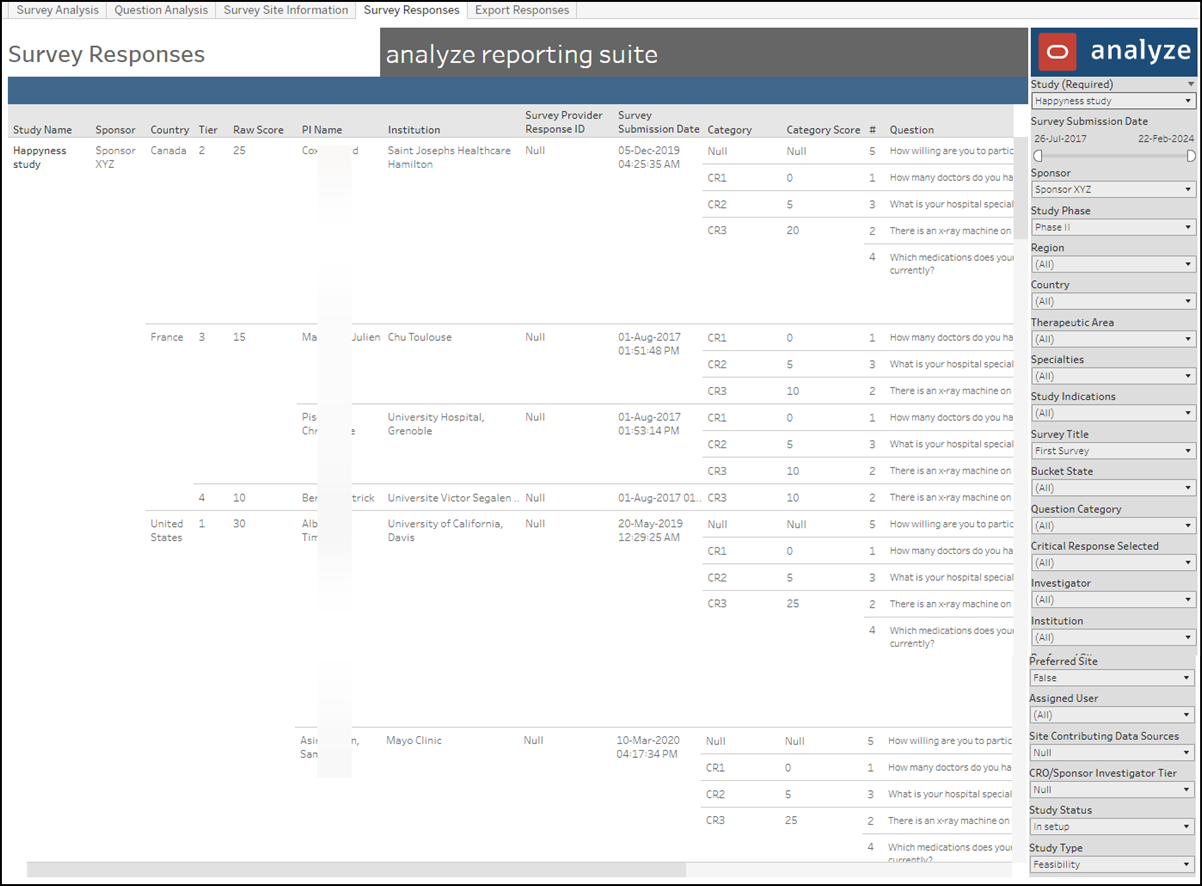Click the Canada country cell
Viewport: 1202px width, 886px height.
tap(168, 151)
